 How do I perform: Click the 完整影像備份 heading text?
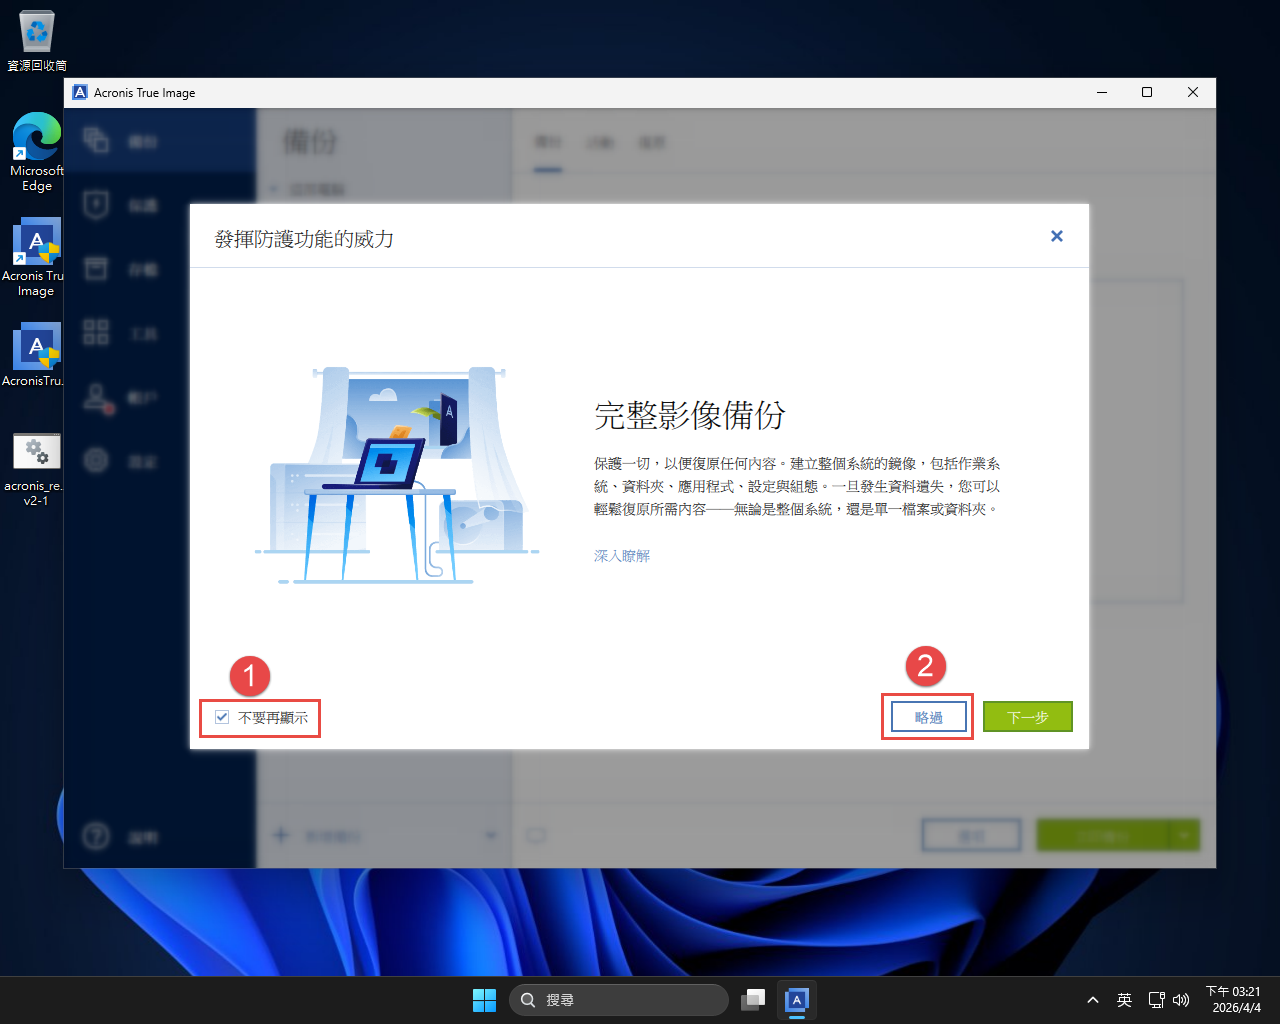click(690, 415)
